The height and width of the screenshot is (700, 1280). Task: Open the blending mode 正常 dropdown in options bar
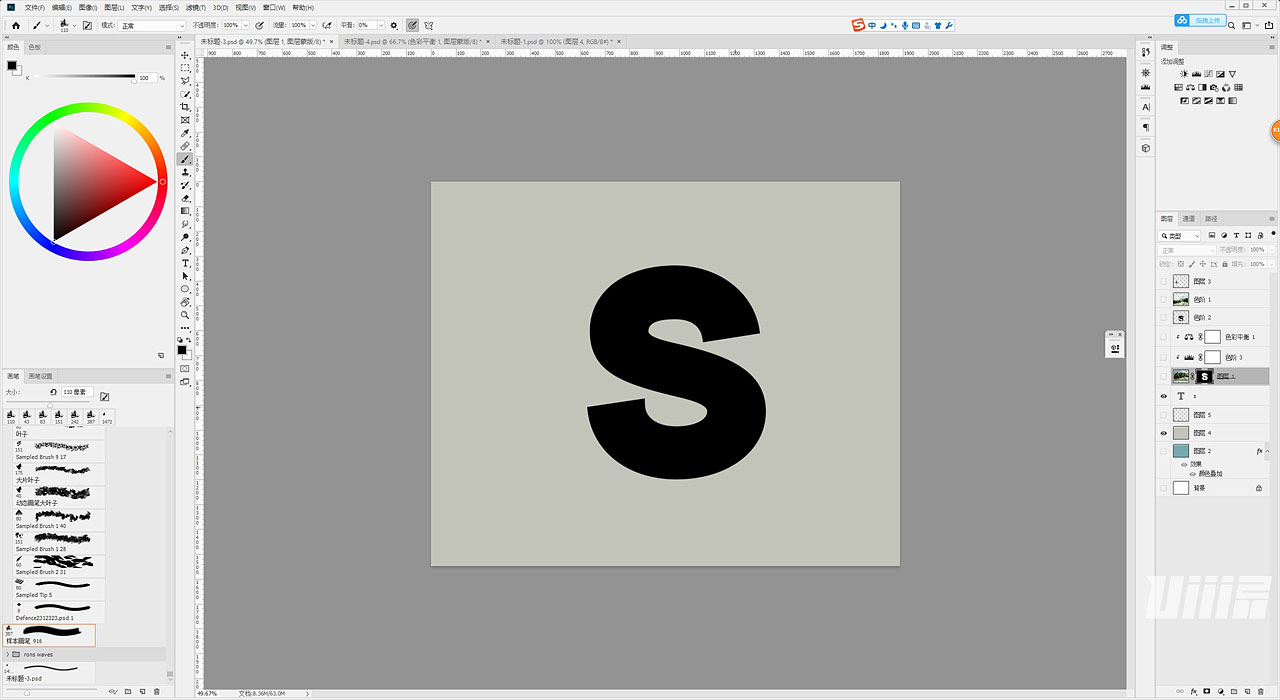(152, 25)
